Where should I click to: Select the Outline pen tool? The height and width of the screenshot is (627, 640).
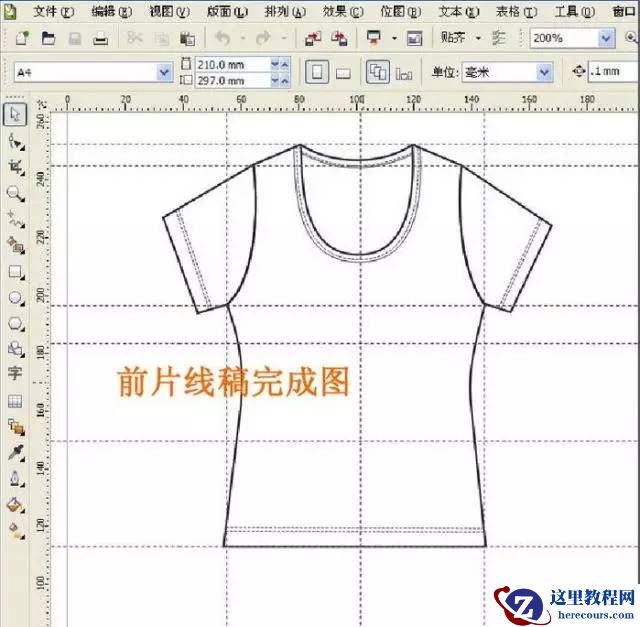pos(16,478)
